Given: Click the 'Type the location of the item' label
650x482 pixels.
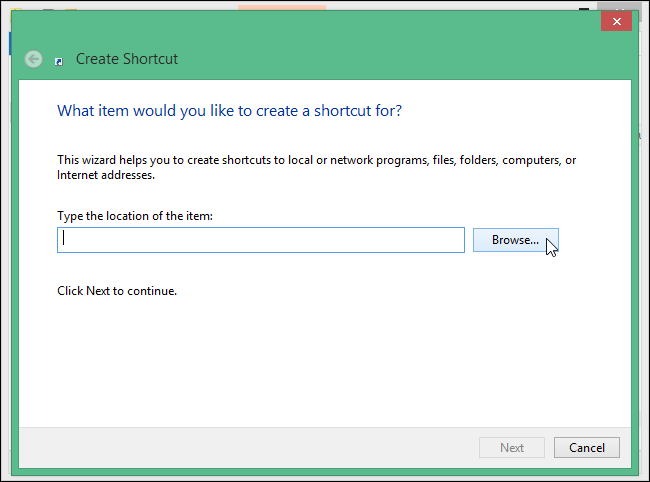Looking at the screenshot, I should coord(135,216).
